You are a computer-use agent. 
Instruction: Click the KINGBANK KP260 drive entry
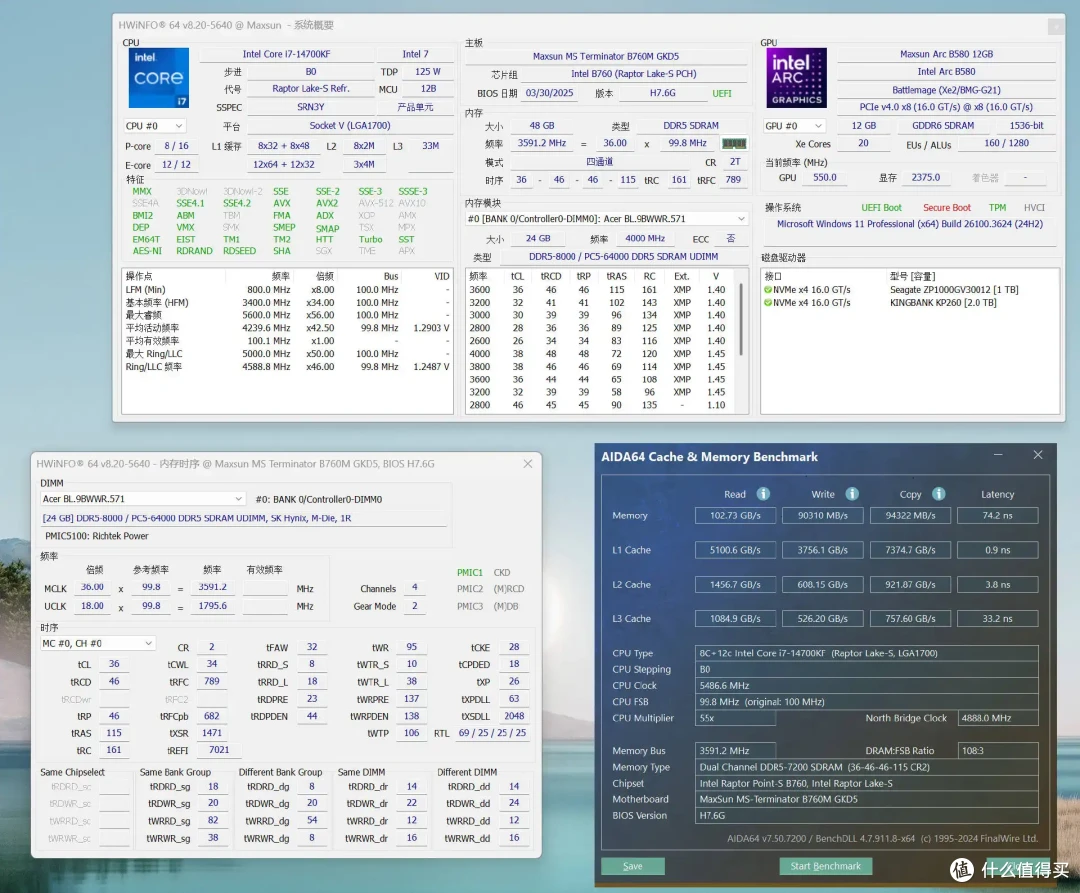tap(943, 303)
